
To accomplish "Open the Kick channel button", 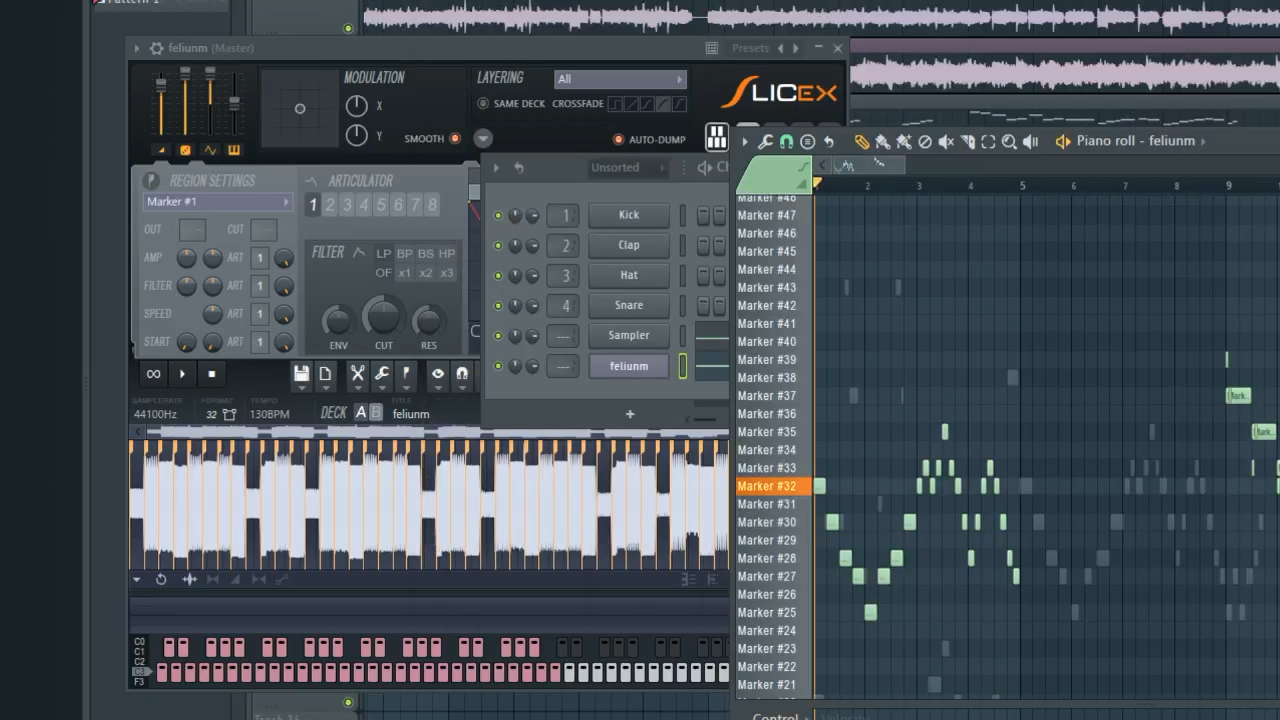I will 629,215.
